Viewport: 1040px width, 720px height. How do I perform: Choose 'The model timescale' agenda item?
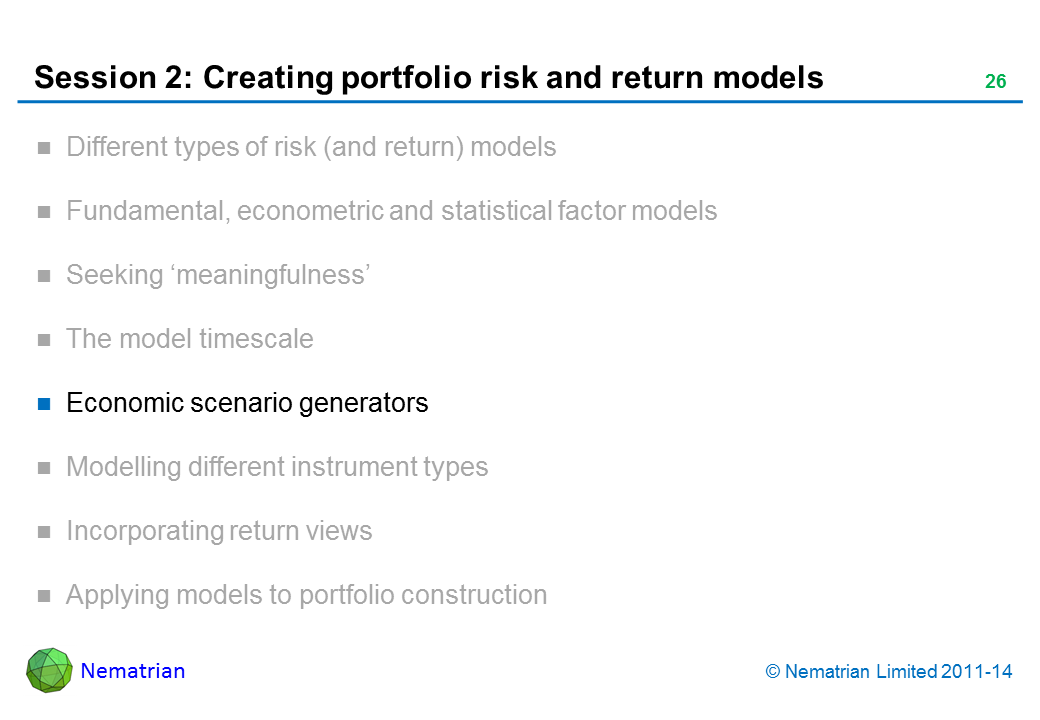point(189,339)
